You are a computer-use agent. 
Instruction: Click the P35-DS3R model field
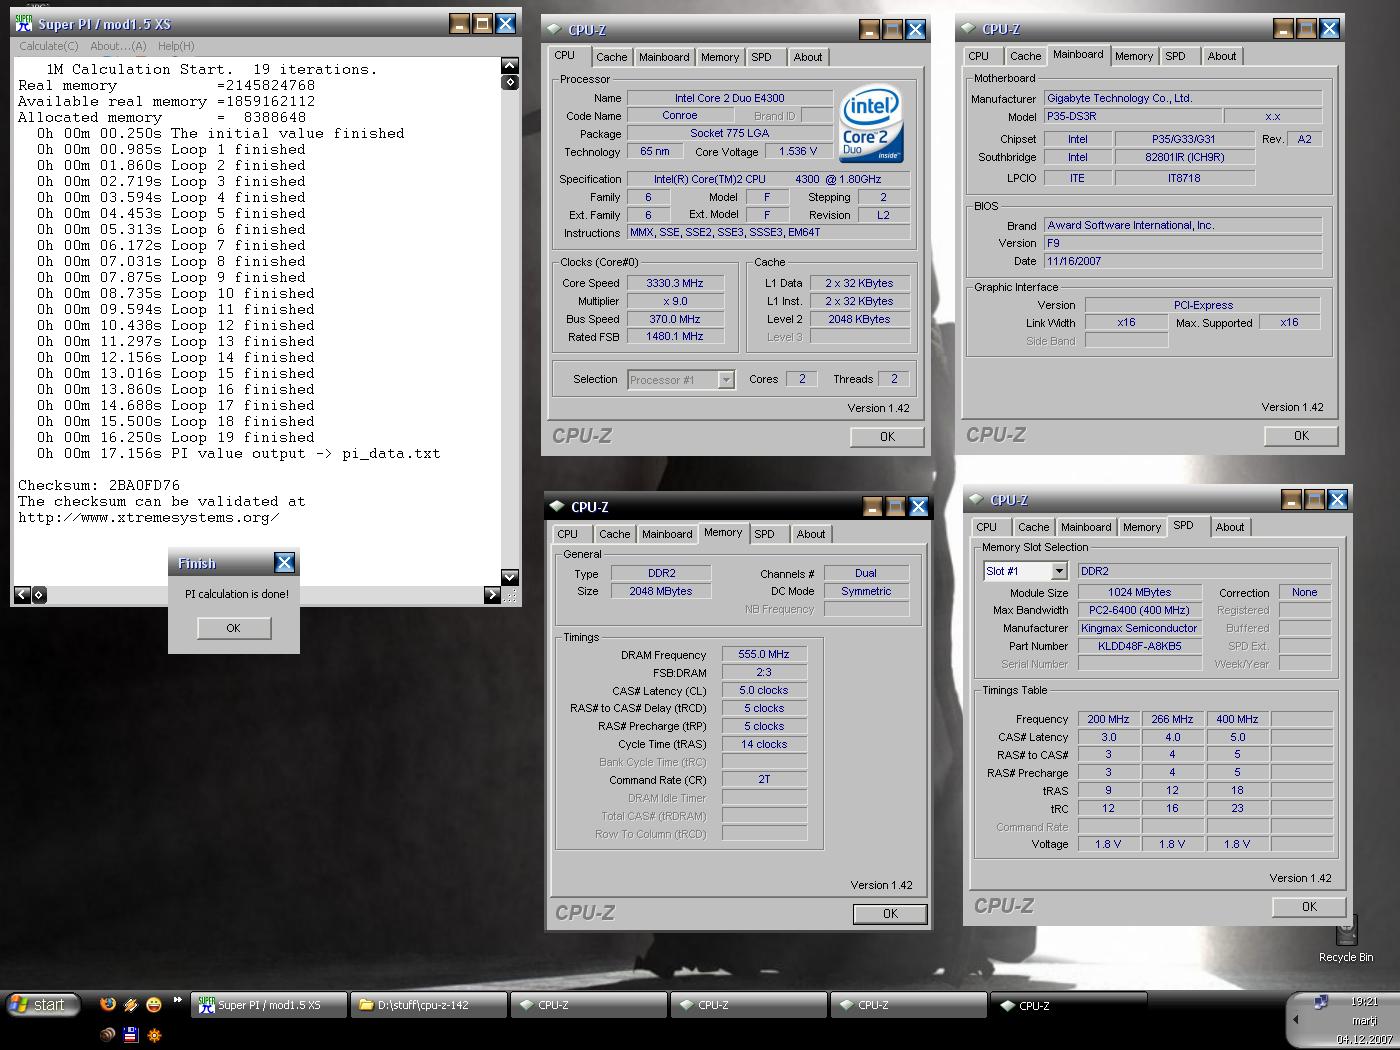click(x=1132, y=116)
